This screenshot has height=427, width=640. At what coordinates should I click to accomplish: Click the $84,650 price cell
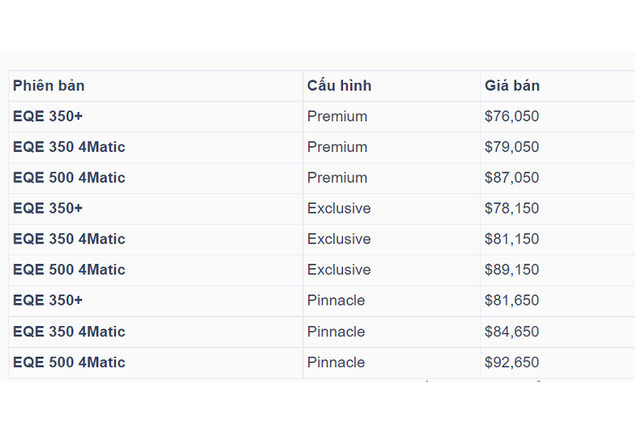(x=511, y=331)
